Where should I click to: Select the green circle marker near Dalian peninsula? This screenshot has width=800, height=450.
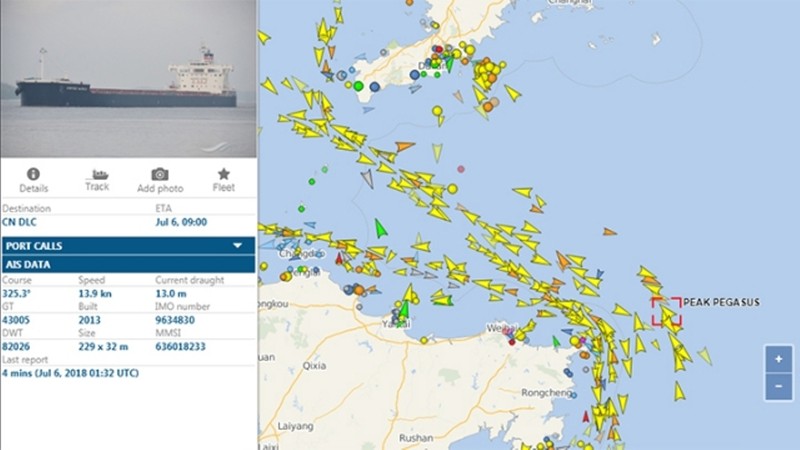[359, 86]
